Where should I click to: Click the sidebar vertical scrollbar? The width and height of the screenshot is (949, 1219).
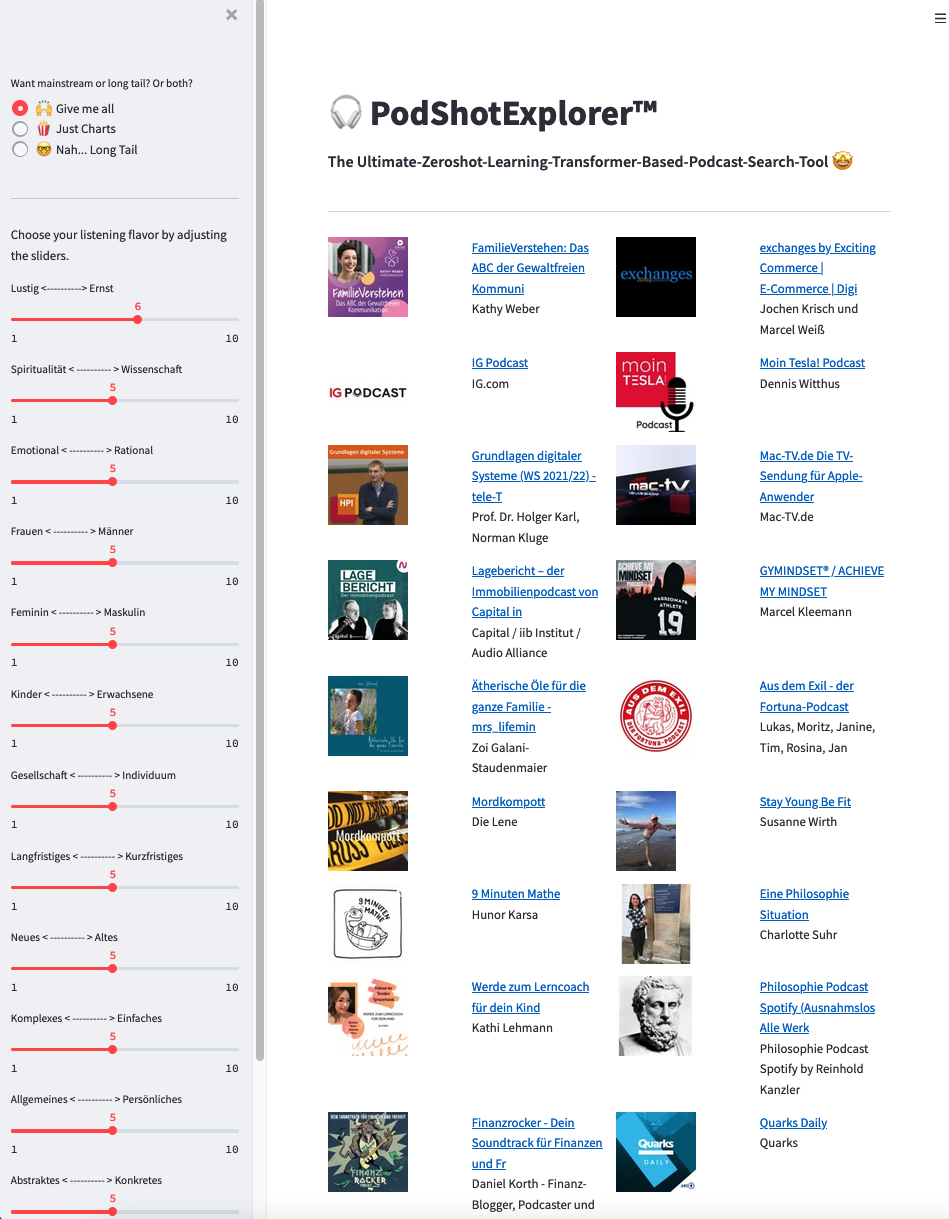click(260, 530)
